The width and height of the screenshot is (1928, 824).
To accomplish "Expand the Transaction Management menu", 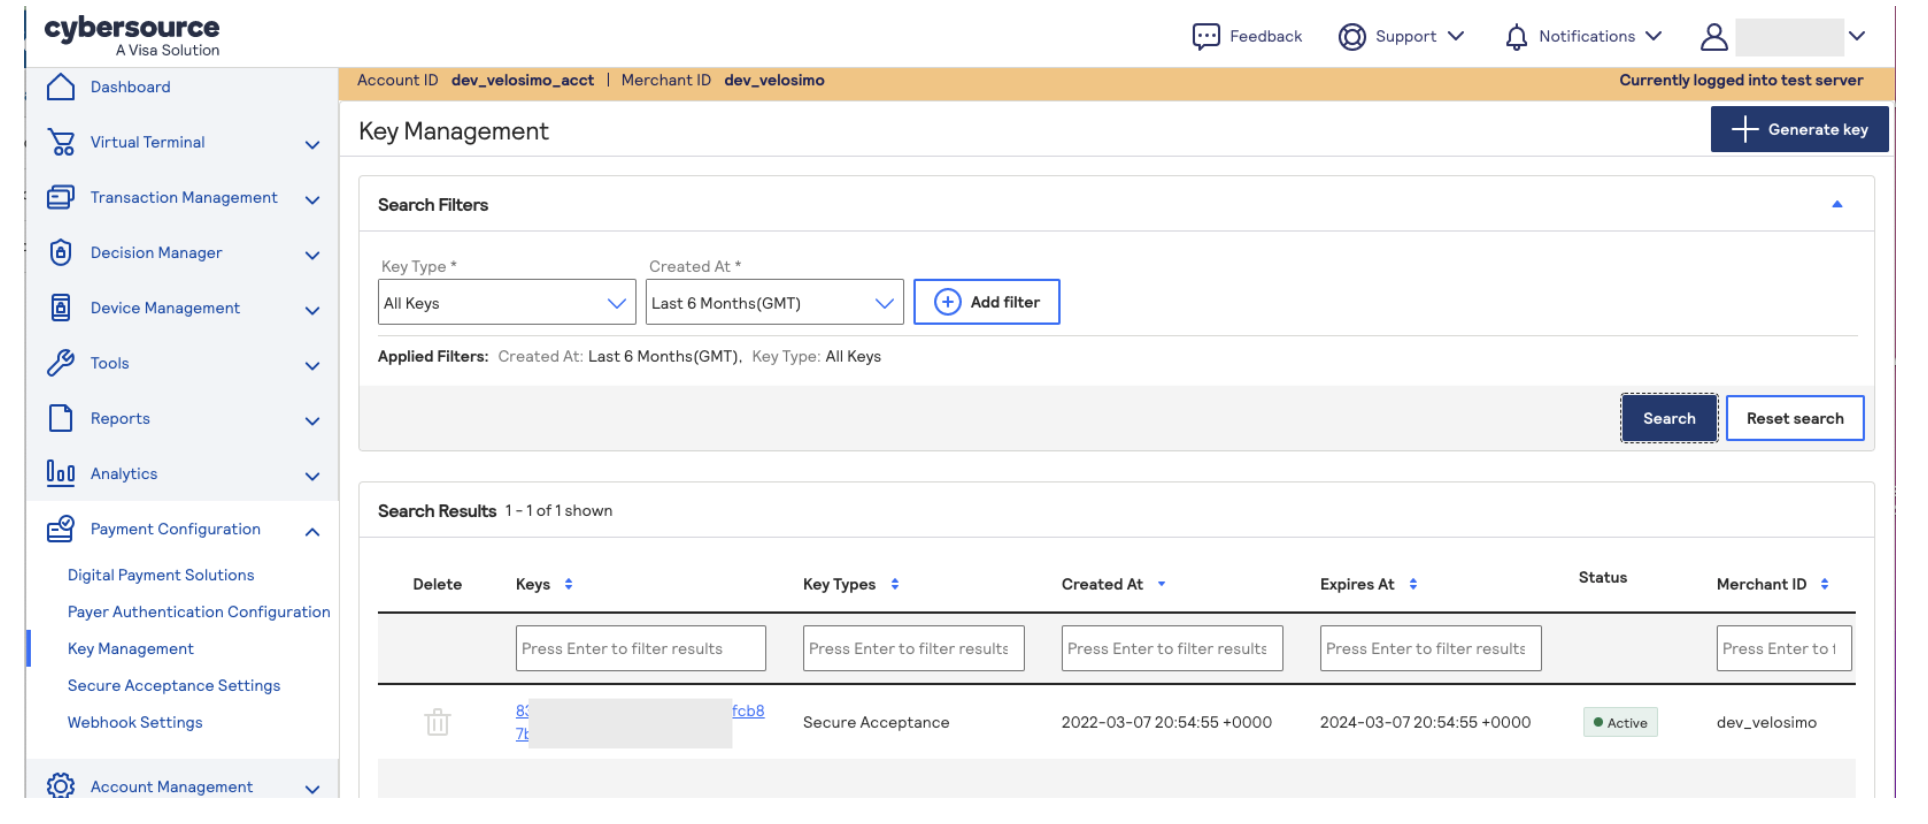I will pos(312,200).
